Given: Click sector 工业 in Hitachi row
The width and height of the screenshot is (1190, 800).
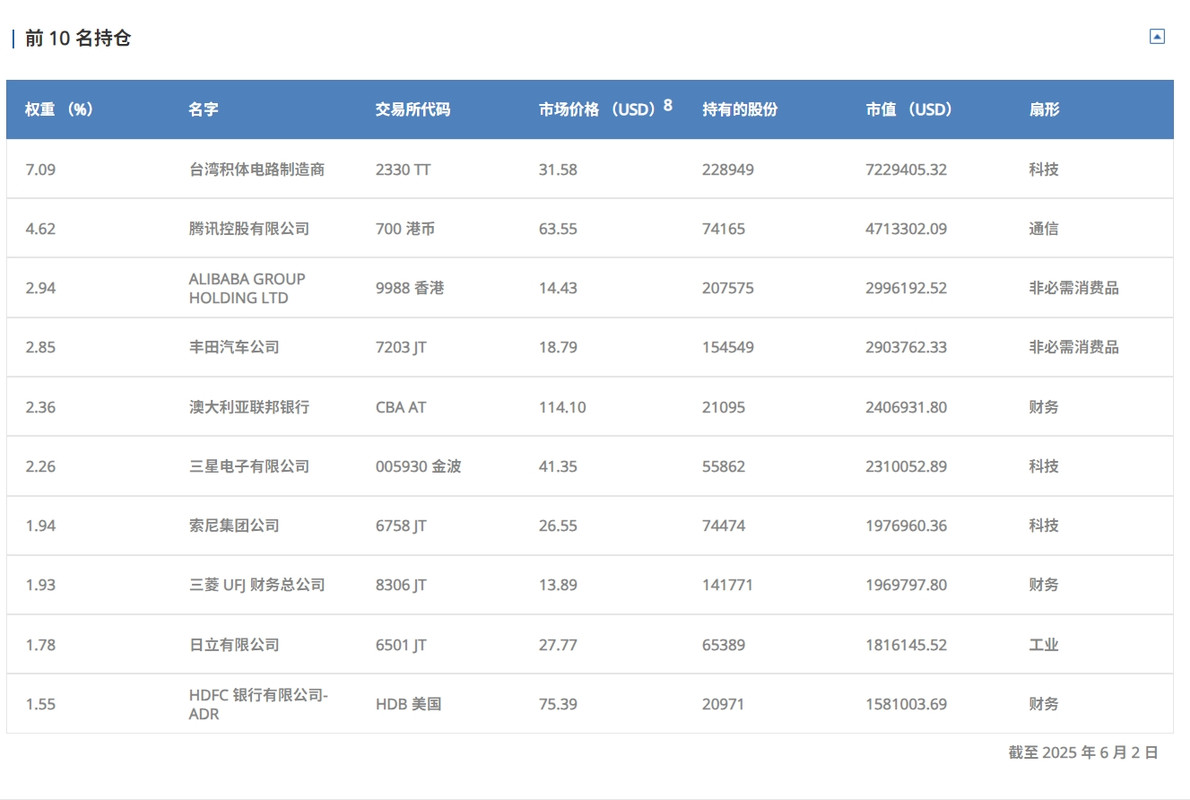Looking at the screenshot, I should (1044, 644).
